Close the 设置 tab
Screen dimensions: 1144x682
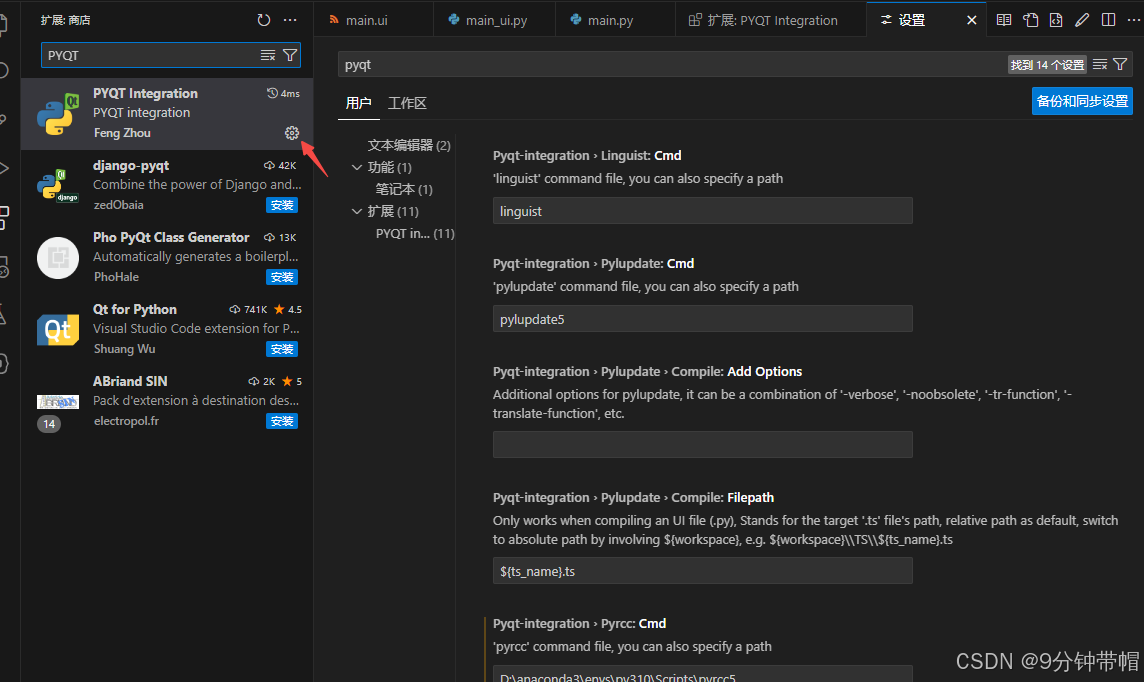click(x=971, y=20)
